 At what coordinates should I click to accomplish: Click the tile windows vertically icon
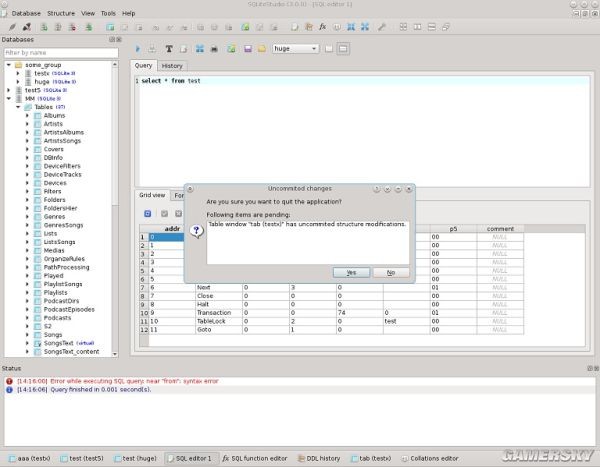point(432,27)
